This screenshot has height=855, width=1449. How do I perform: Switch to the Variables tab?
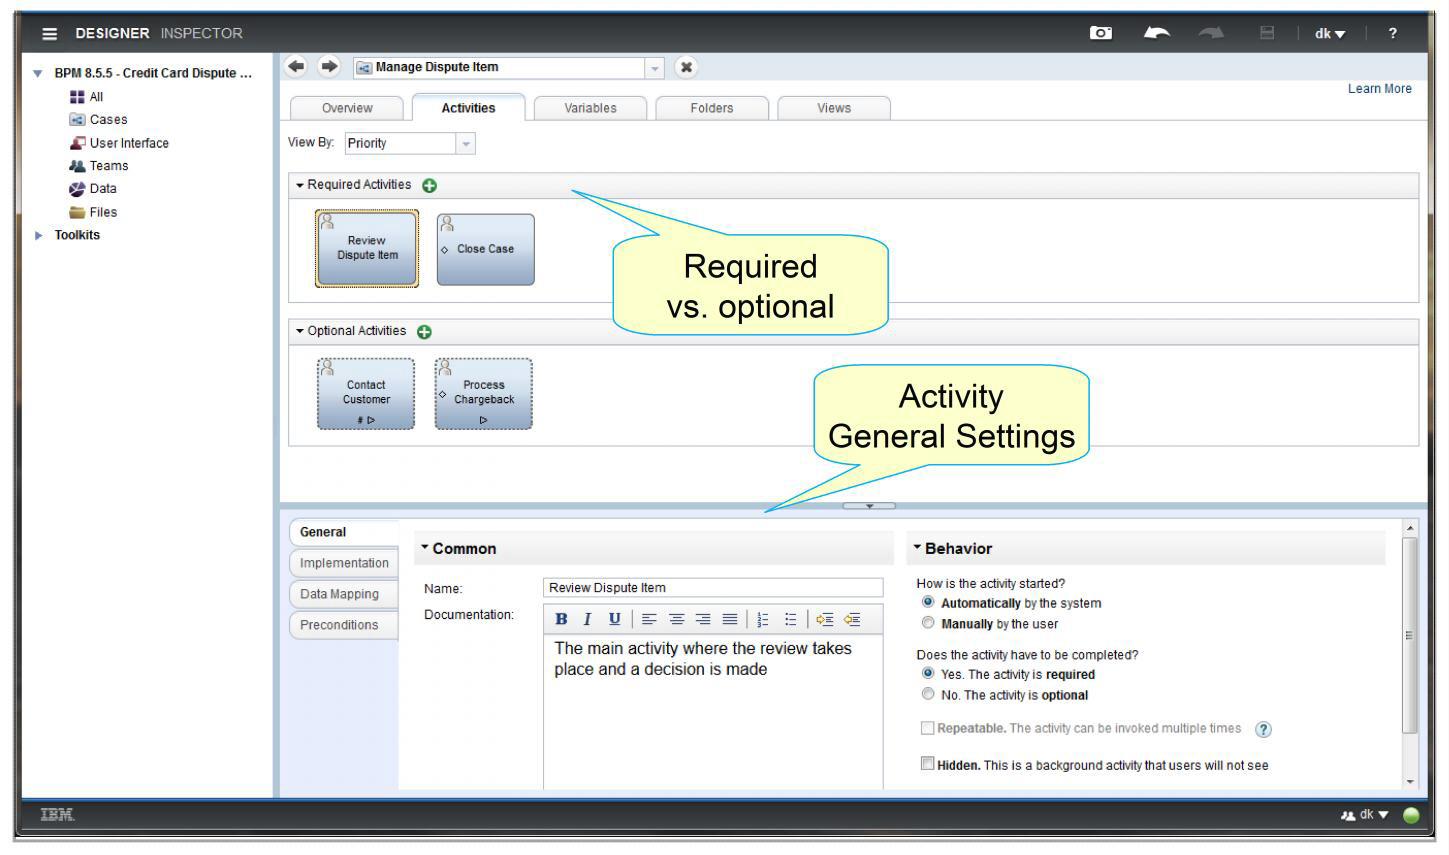pyautogui.click(x=590, y=108)
